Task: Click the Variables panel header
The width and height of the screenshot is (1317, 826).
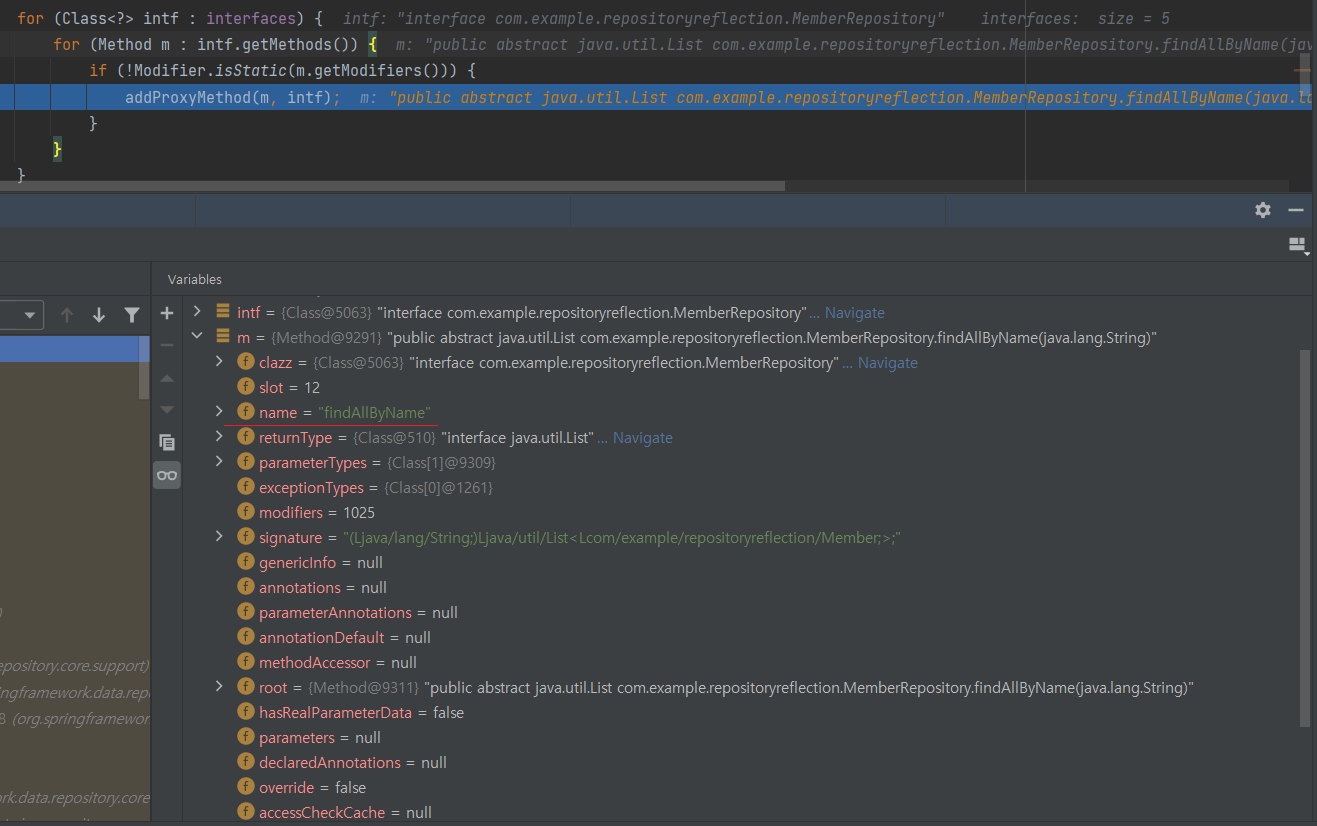Action: (x=195, y=279)
